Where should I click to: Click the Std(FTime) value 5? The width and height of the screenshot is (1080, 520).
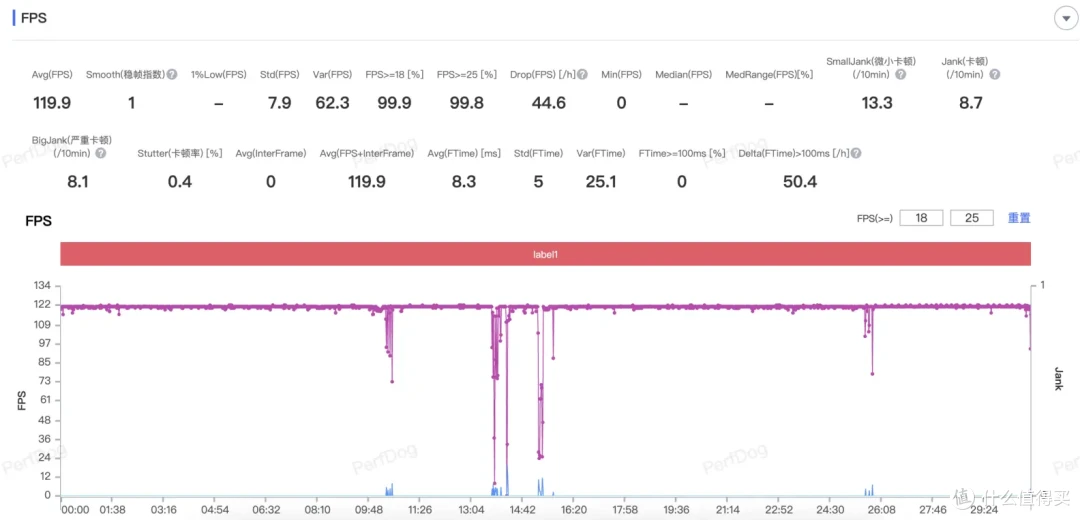(x=538, y=182)
